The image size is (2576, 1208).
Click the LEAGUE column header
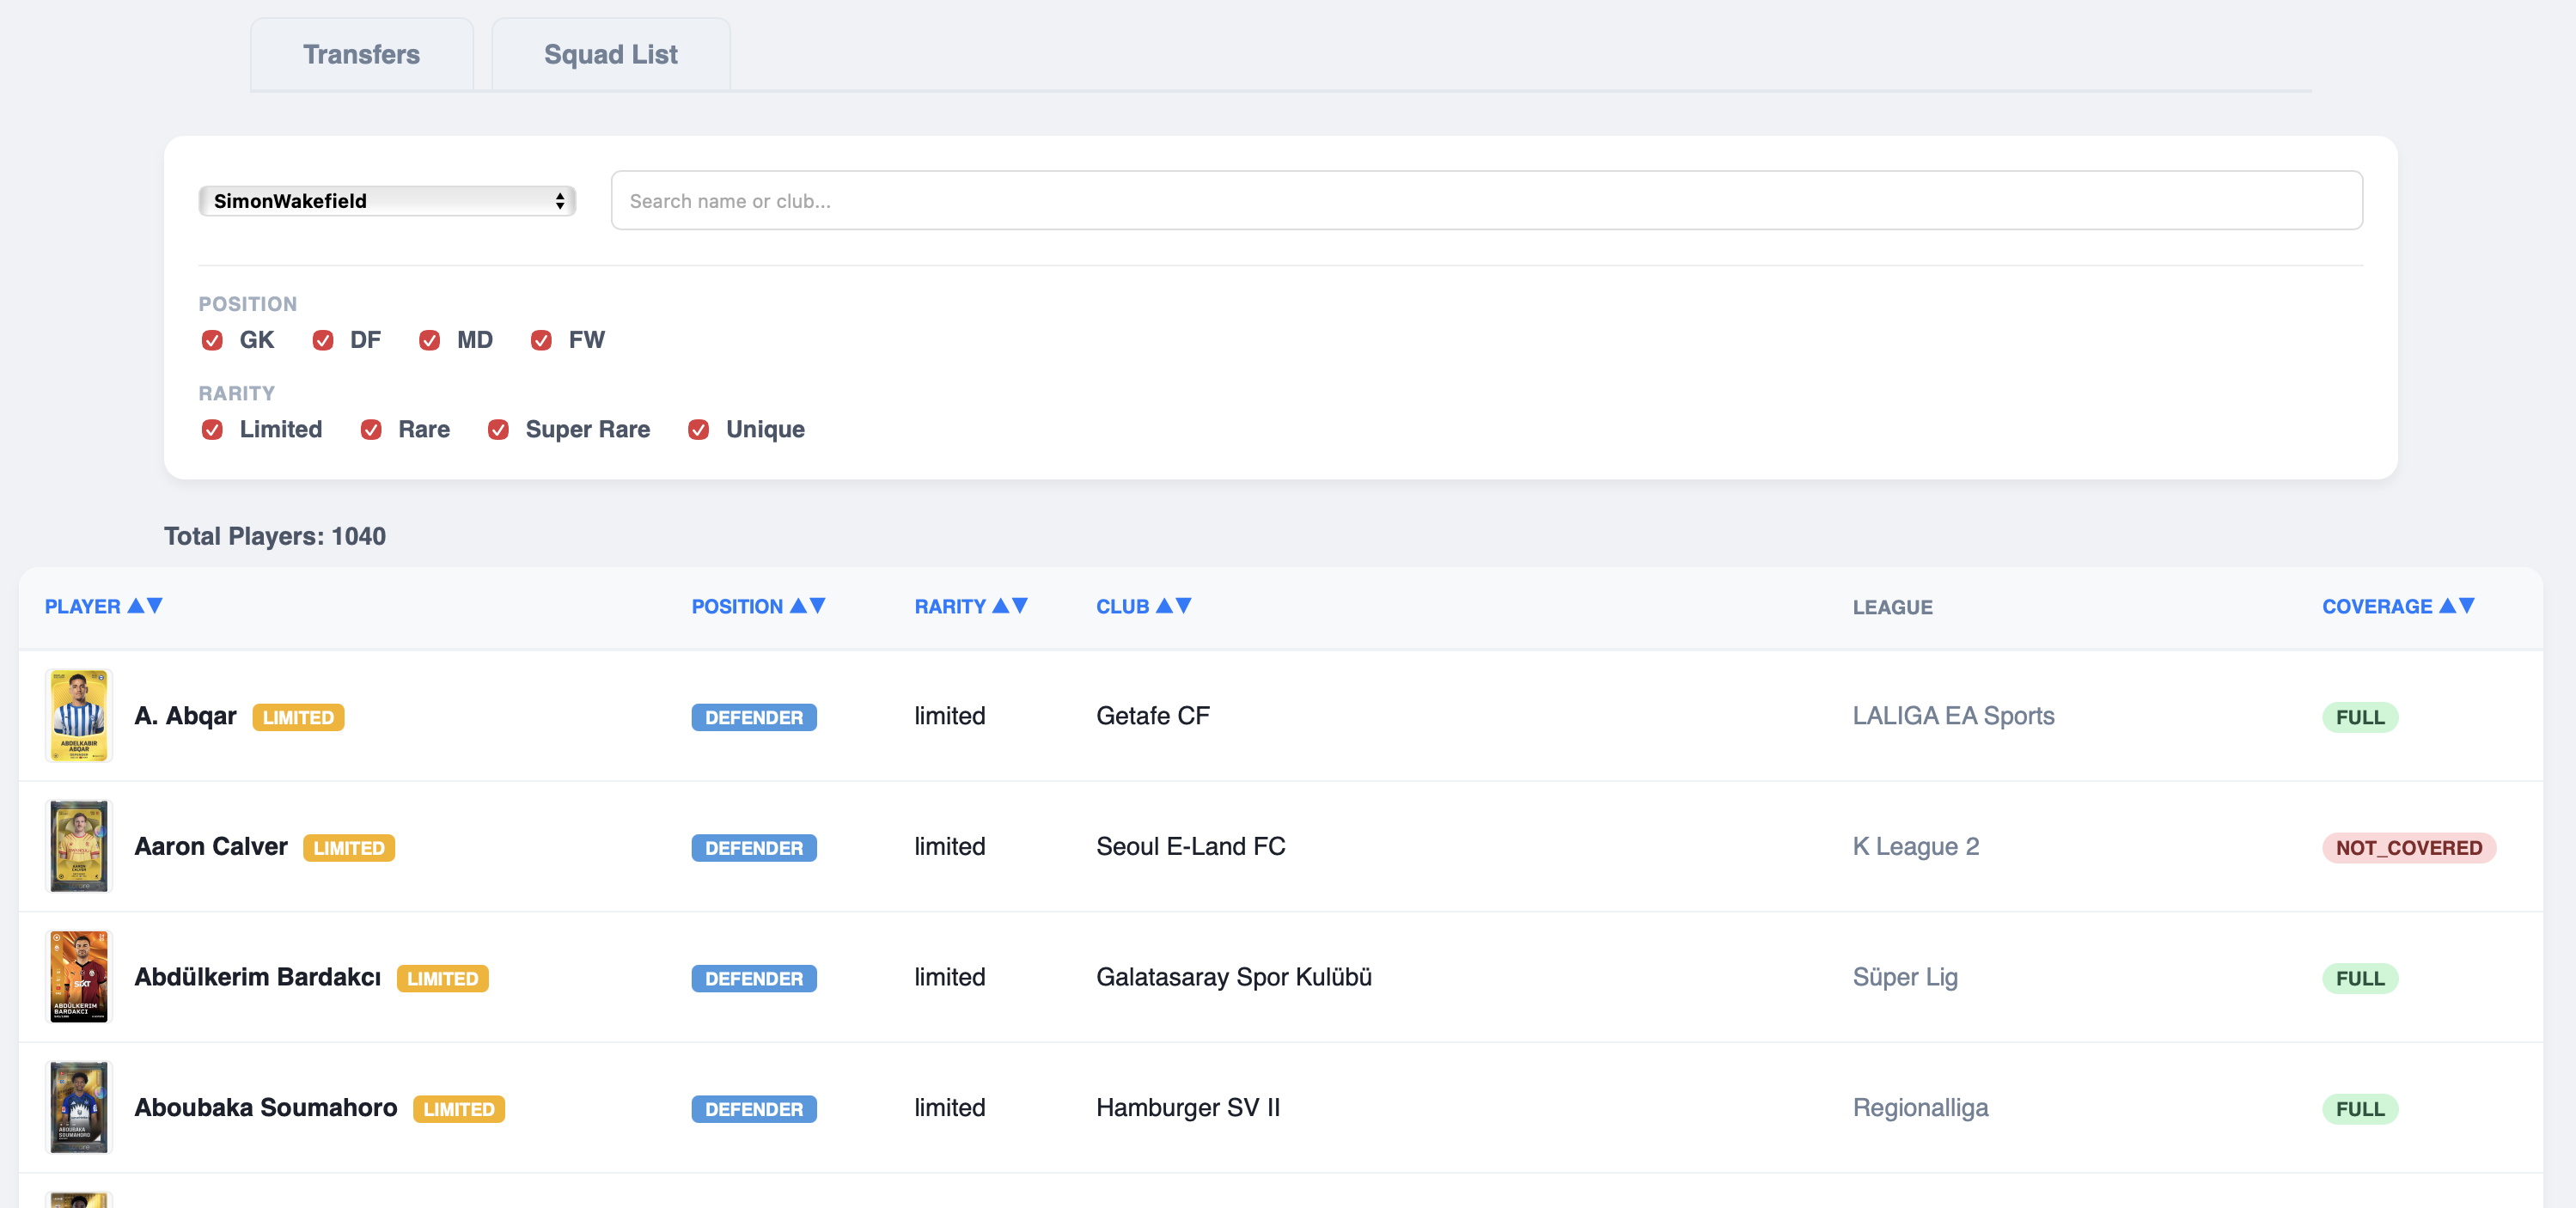pyautogui.click(x=1892, y=607)
